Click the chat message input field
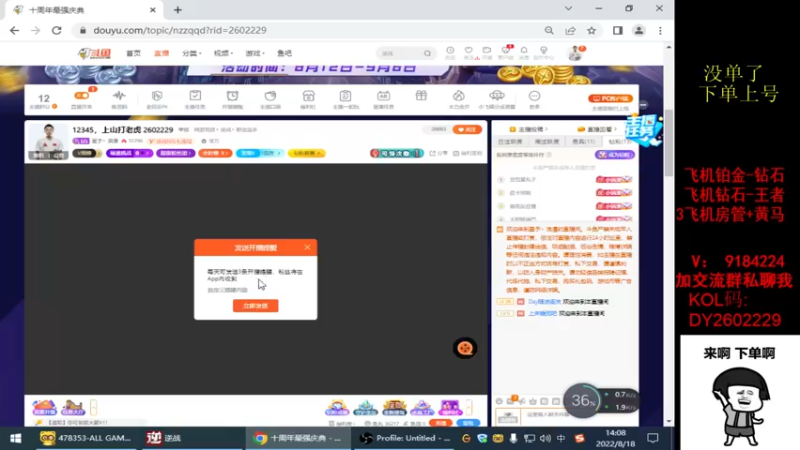Screen dimensions: 800x450 548,415
